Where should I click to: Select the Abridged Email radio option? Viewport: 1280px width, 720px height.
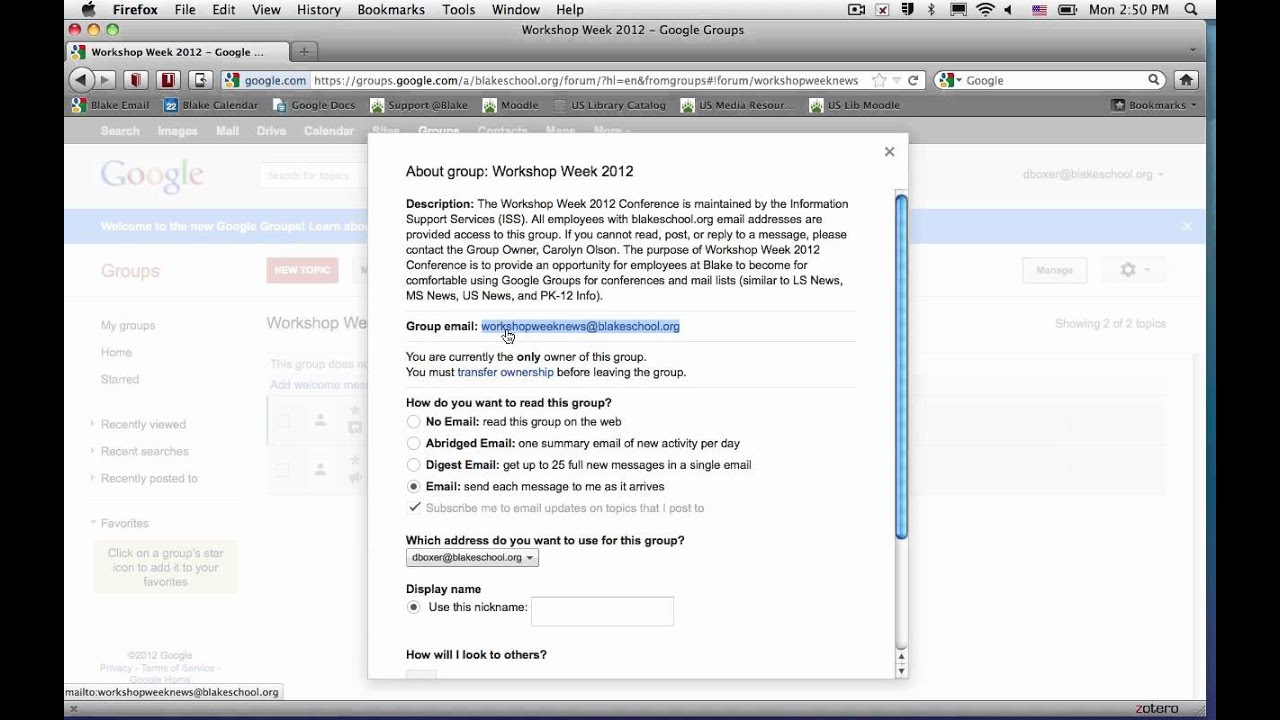413,443
